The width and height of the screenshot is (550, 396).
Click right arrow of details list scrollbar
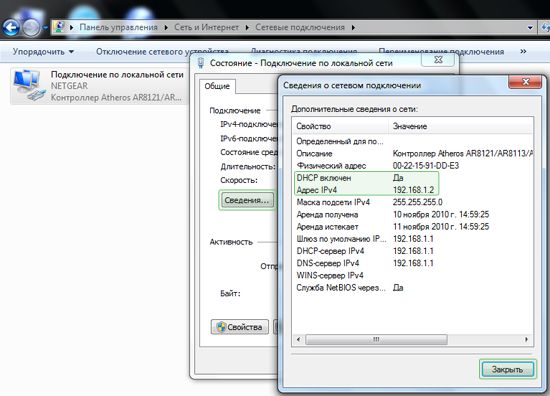point(526,339)
